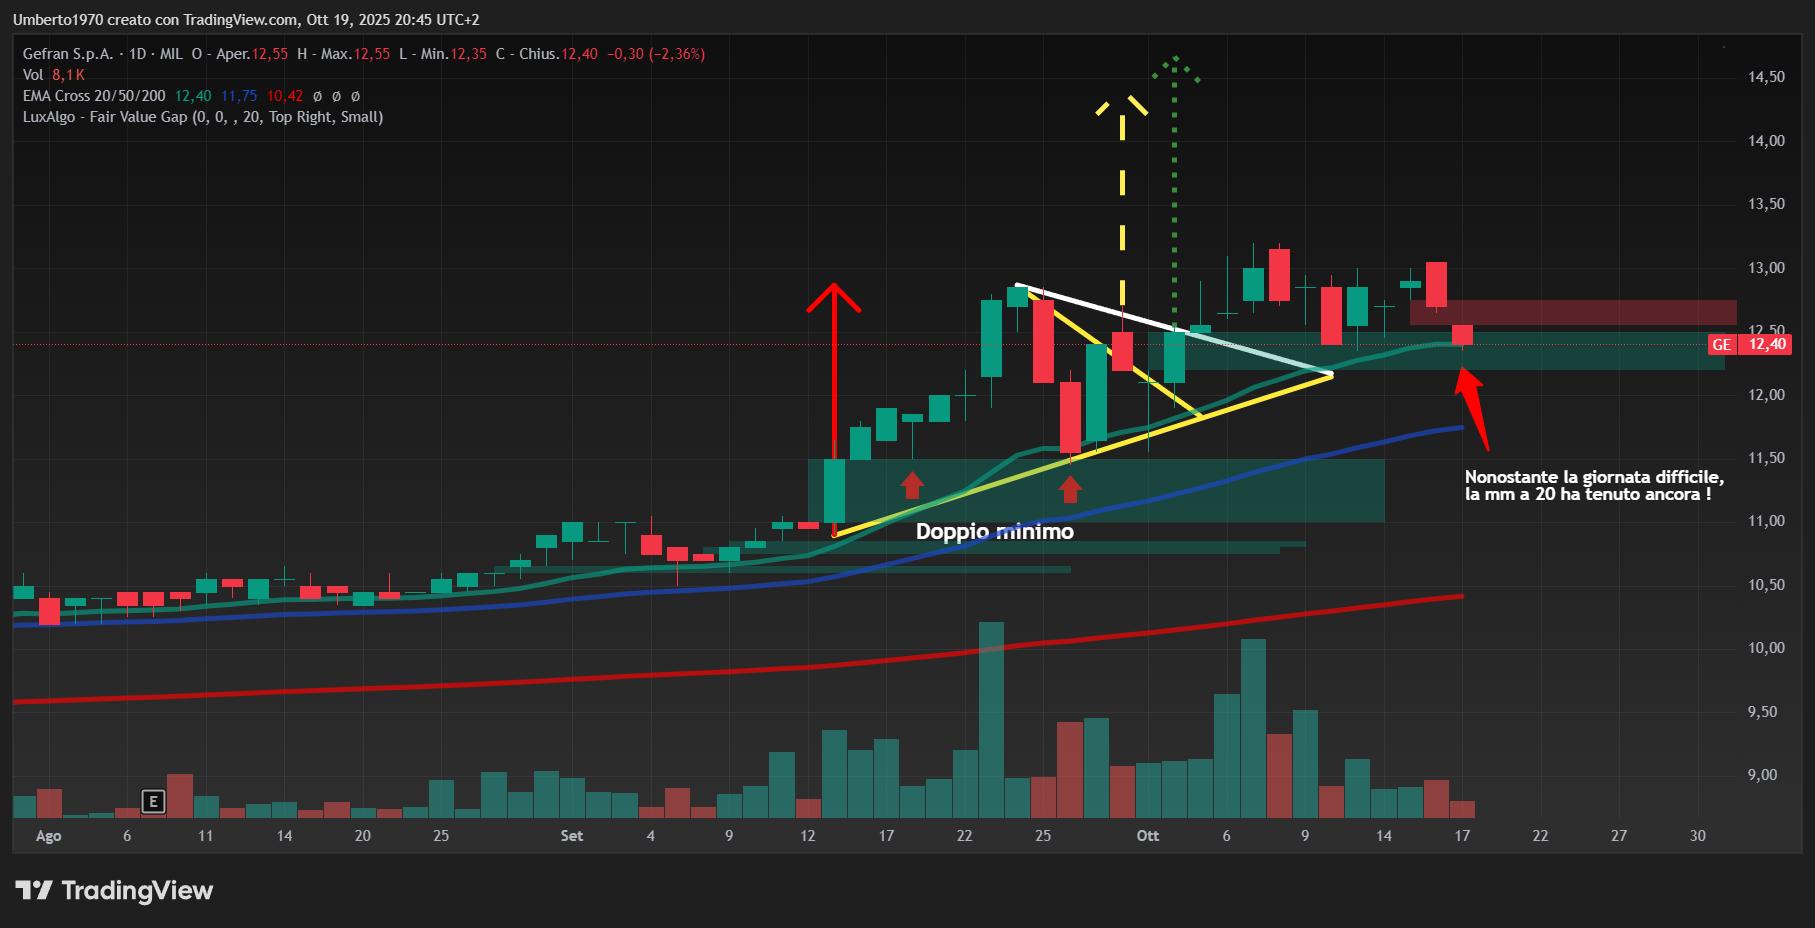Click the Vol 8,1K legend entry
1815x928 pixels.
tap(54, 75)
